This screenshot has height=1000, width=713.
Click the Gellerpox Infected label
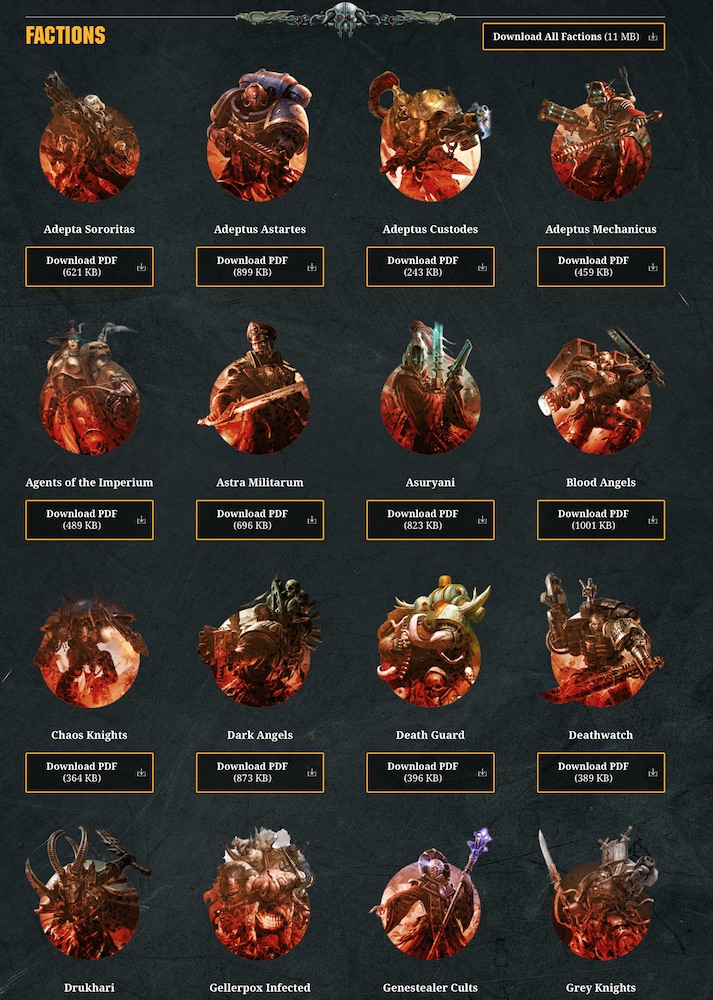[260, 988]
